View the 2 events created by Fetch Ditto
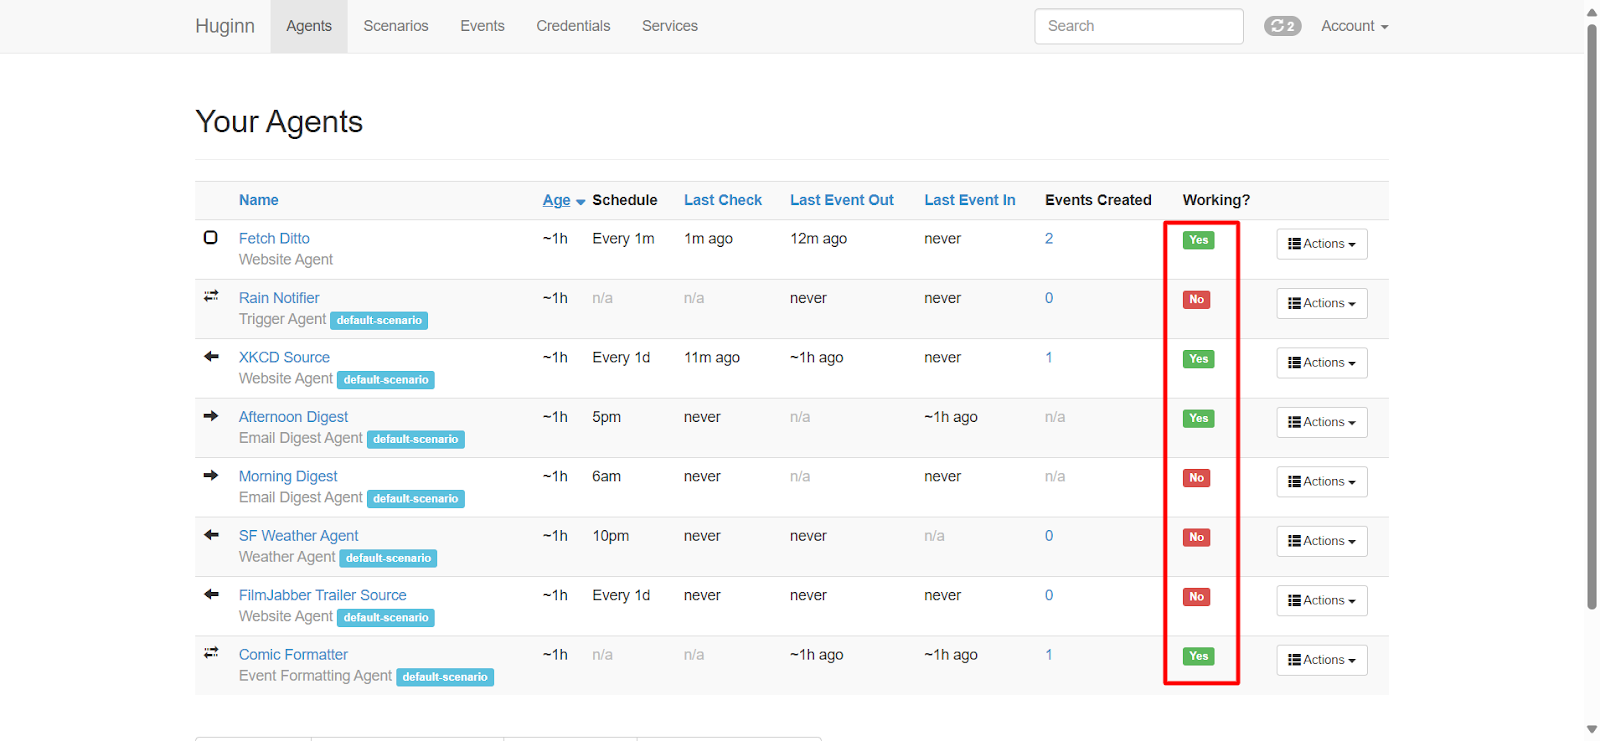The width and height of the screenshot is (1600, 741). [x=1049, y=238]
